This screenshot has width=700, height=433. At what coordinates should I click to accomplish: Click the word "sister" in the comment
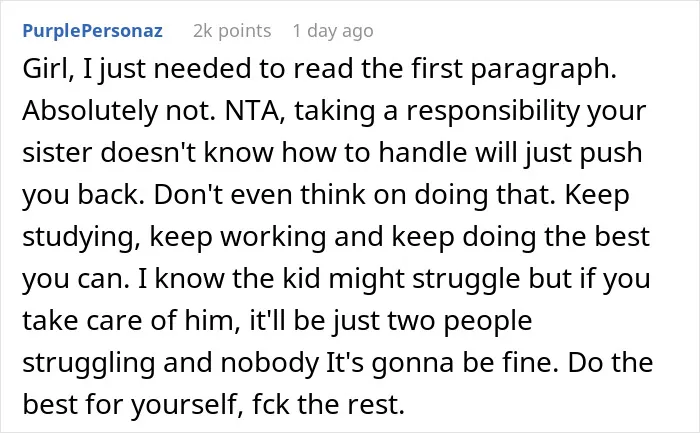click(58, 153)
